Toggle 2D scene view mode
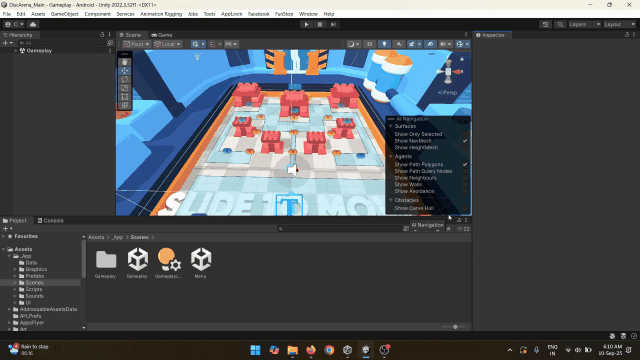 tap(369, 44)
